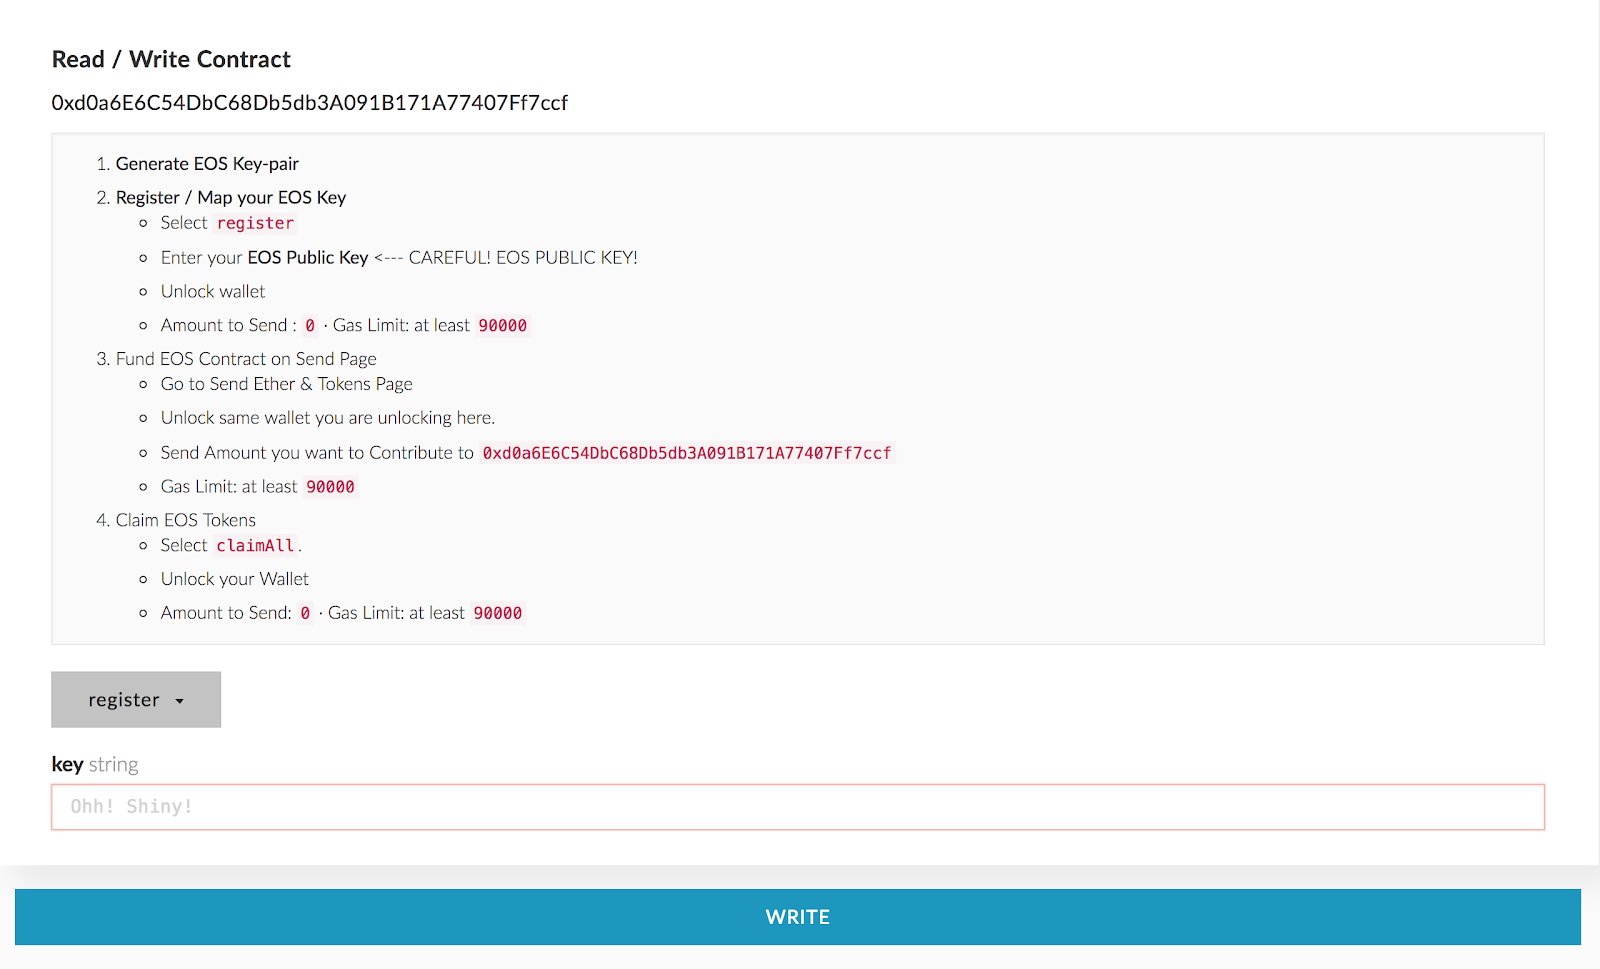Image resolution: width=1600 pixels, height=969 pixels.
Task: Click gas limit 90000 in Claim step
Action: point(497,613)
